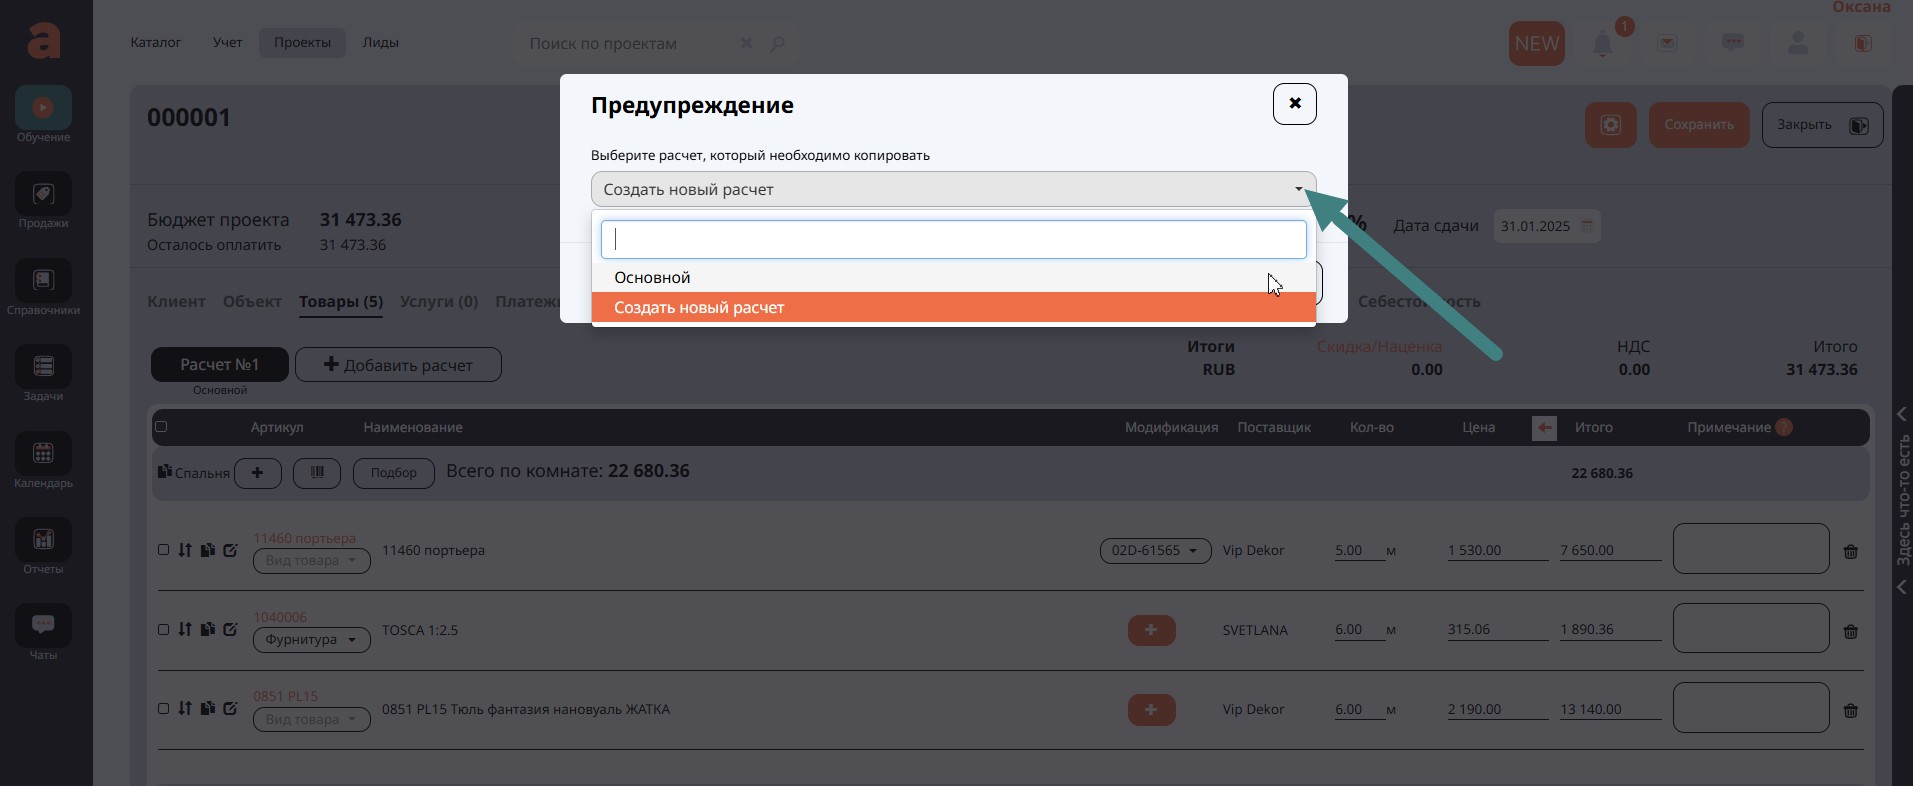The image size is (1913, 786).
Task: Click the notification bell icon
Action: coord(1603,44)
